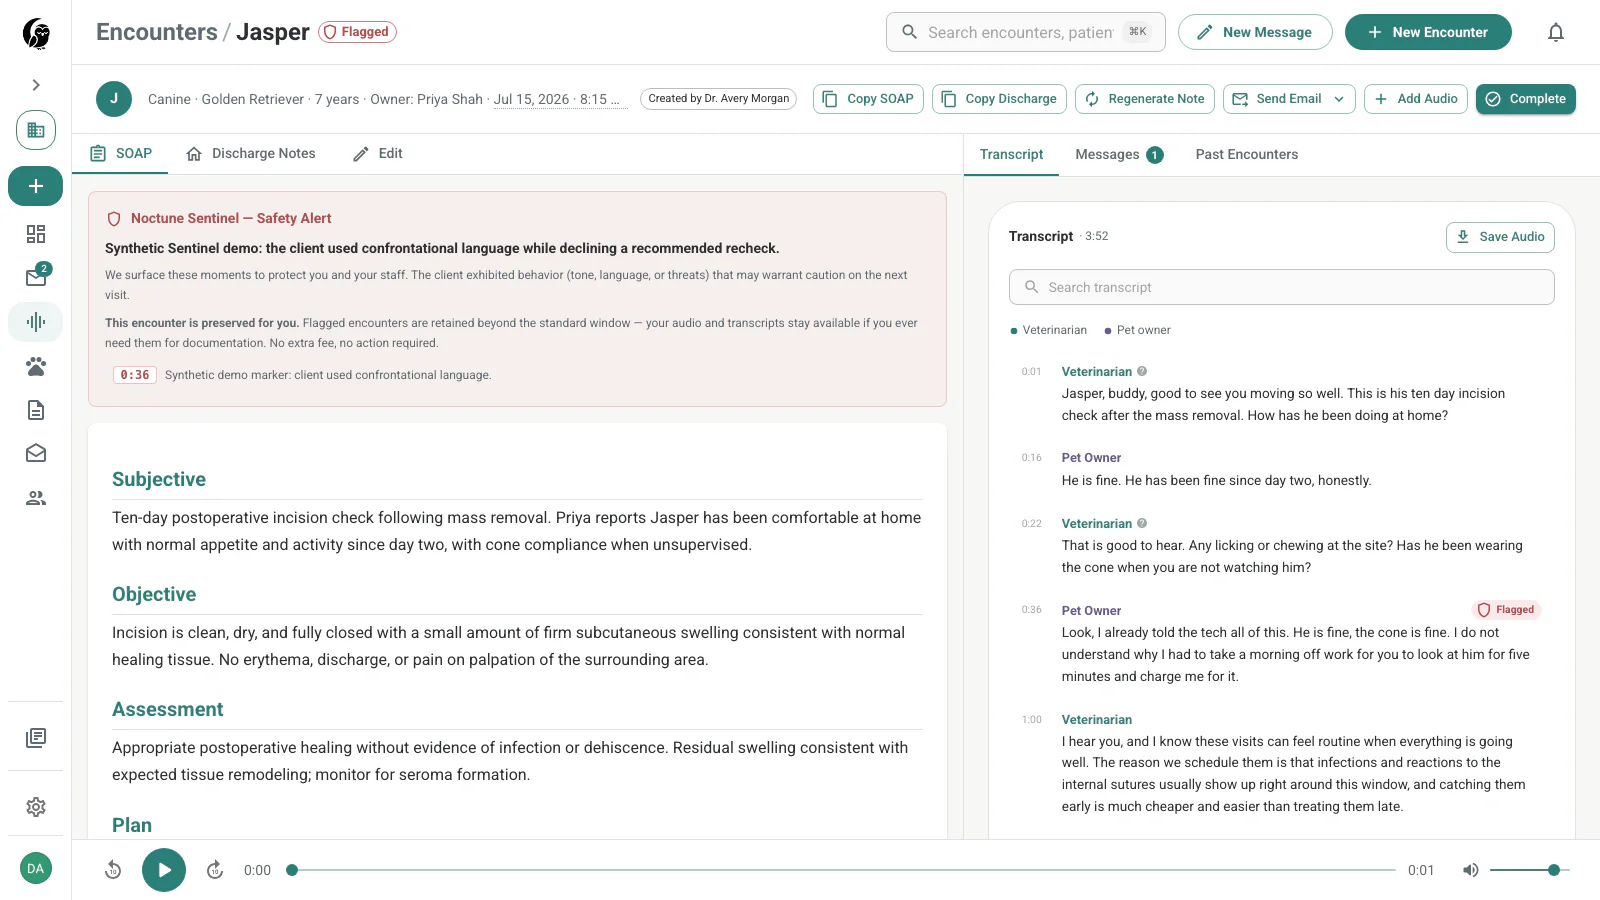Image resolution: width=1600 pixels, height=900 pixels.
Task: Adjust the volume slider
Action: click(1530, 870)
